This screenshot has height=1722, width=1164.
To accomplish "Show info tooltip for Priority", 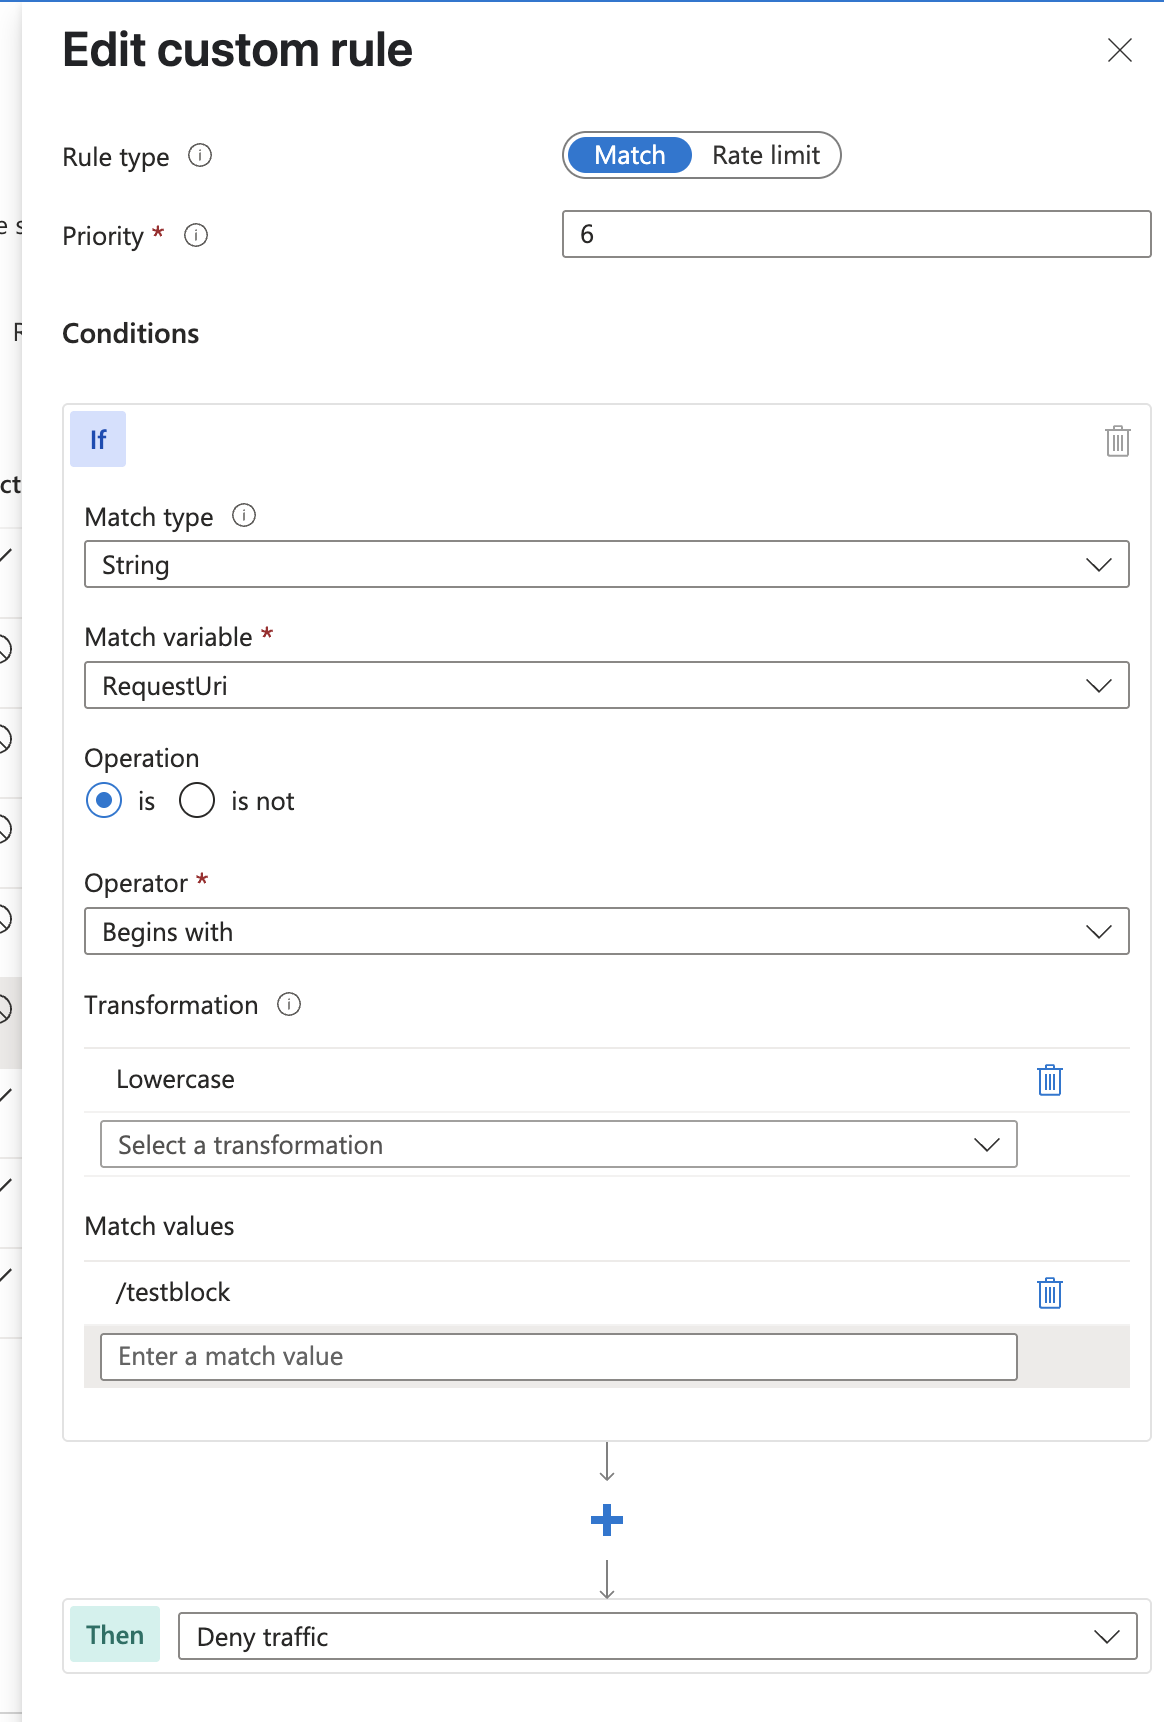I will [196, 236].
